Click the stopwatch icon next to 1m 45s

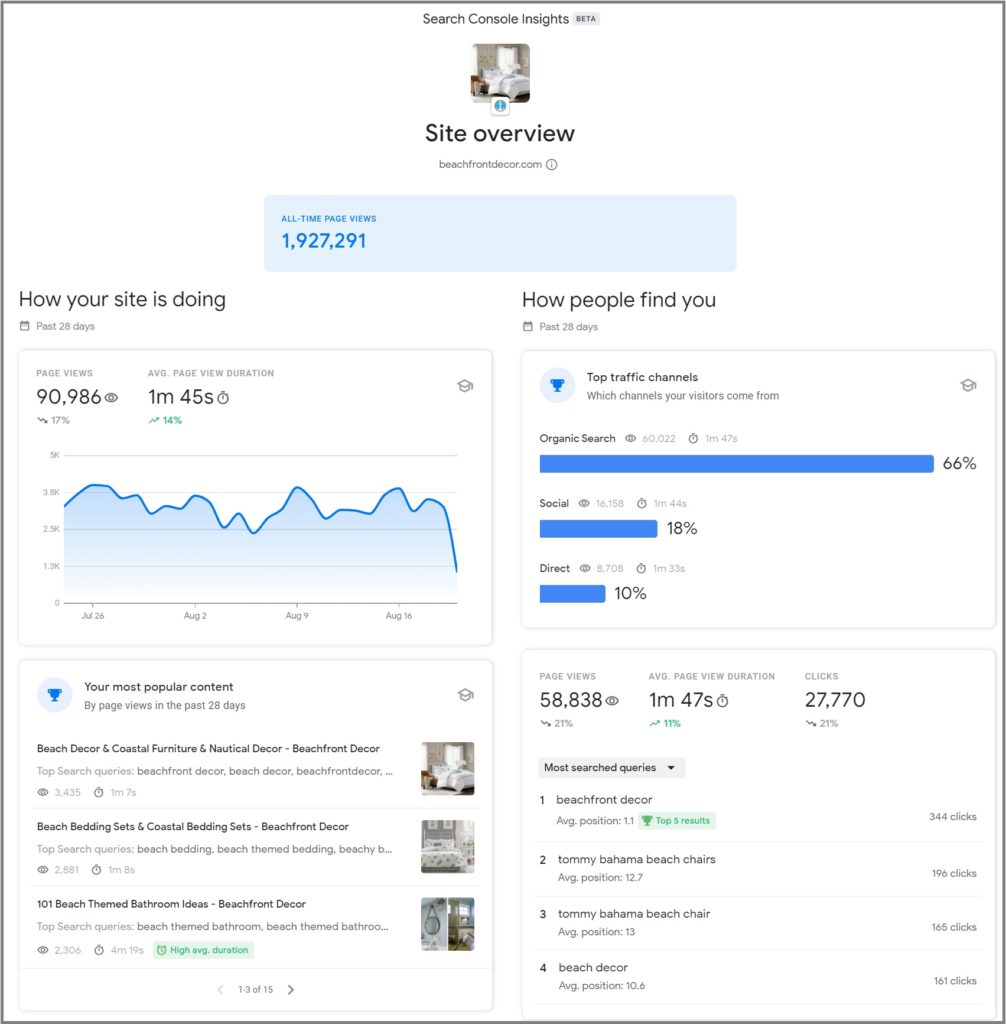(223, 397)
